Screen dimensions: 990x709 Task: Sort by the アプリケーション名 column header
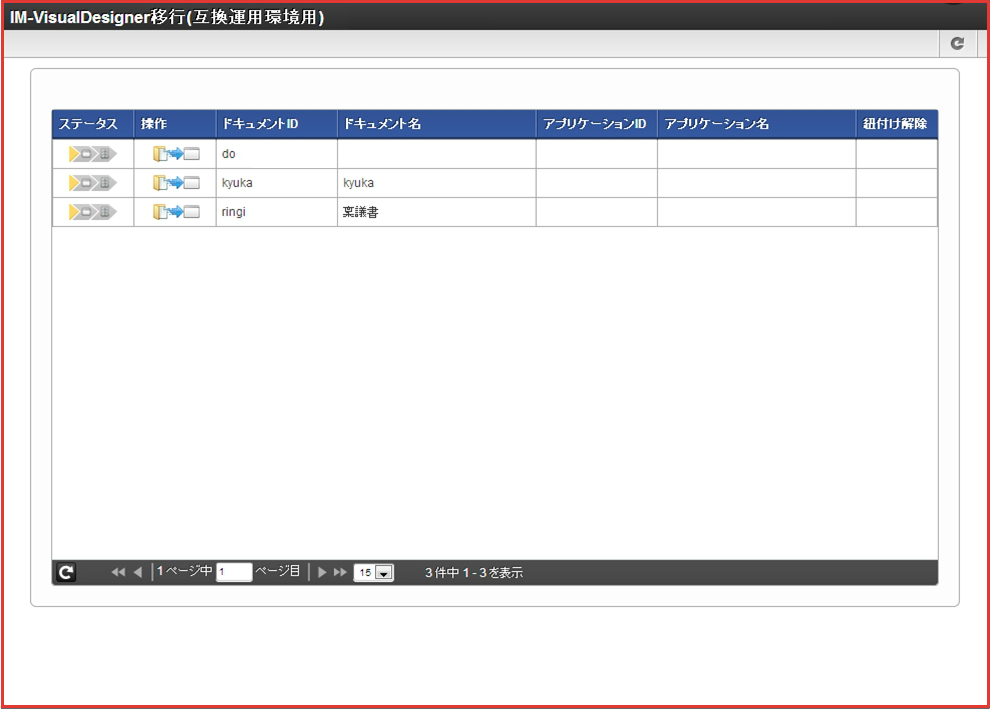point(756,124)
